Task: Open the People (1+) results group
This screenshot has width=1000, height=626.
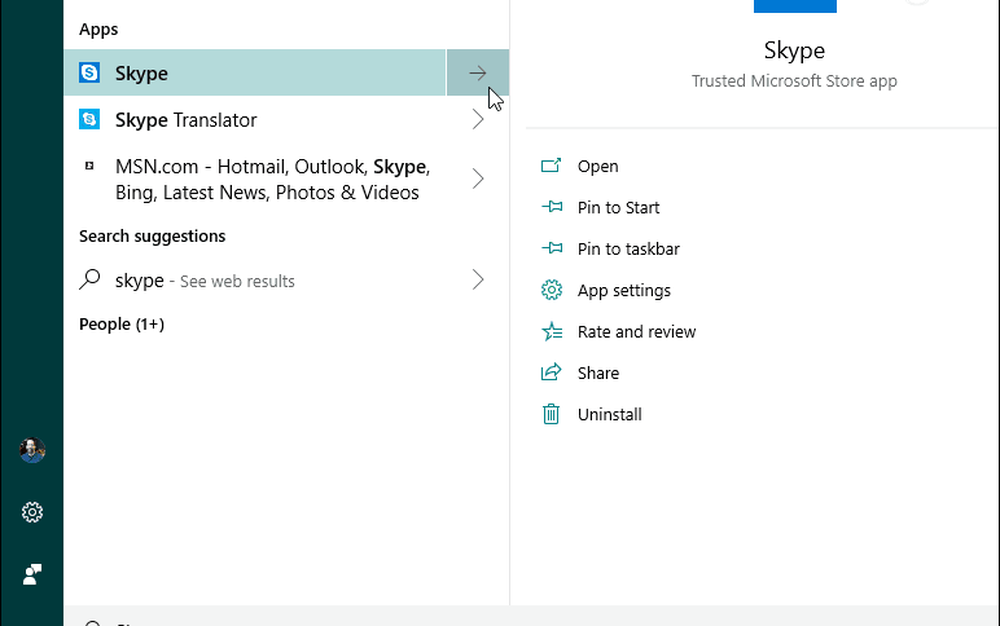Action: (x=121, y=324)
